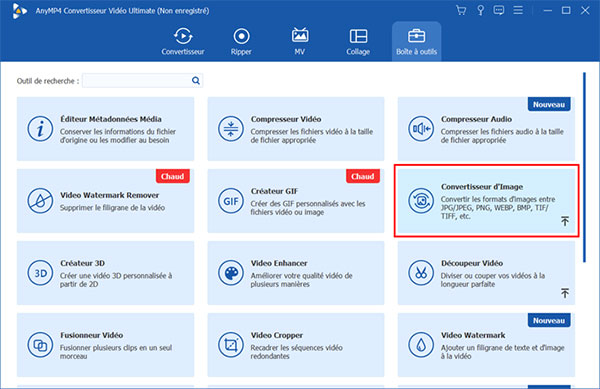Image resolution: width=600 pixels, height=389 pixels.
Task: Click the search magnifier icon
Action: (196, 81)
